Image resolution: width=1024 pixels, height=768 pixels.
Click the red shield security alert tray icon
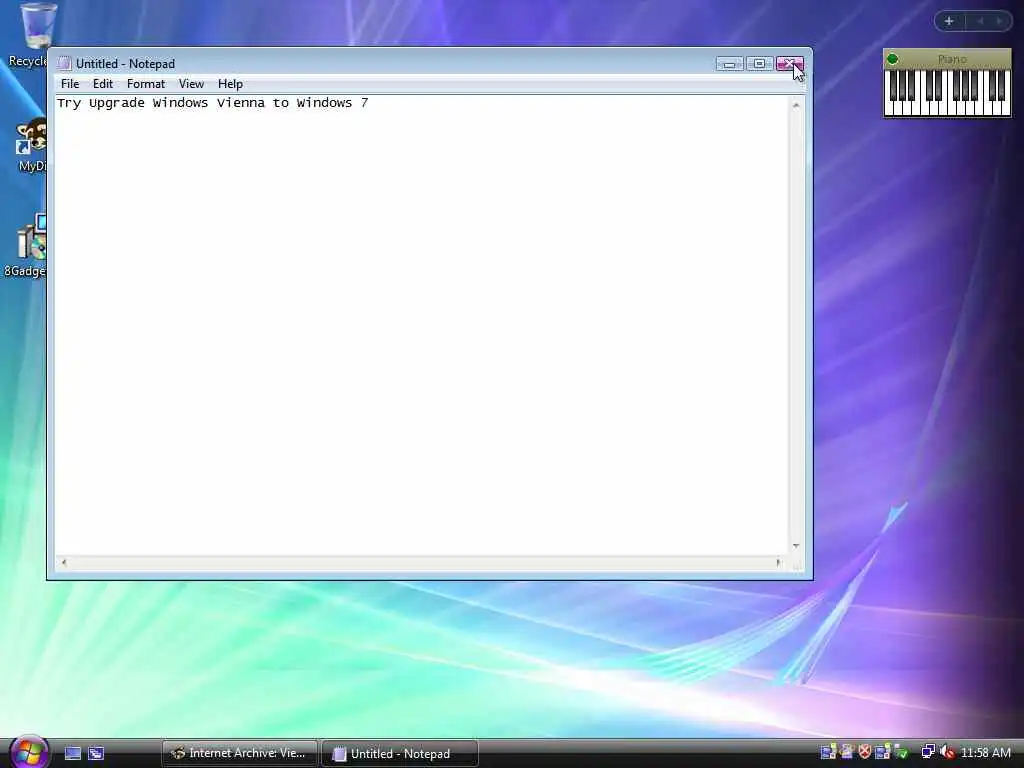pos(865,752)
